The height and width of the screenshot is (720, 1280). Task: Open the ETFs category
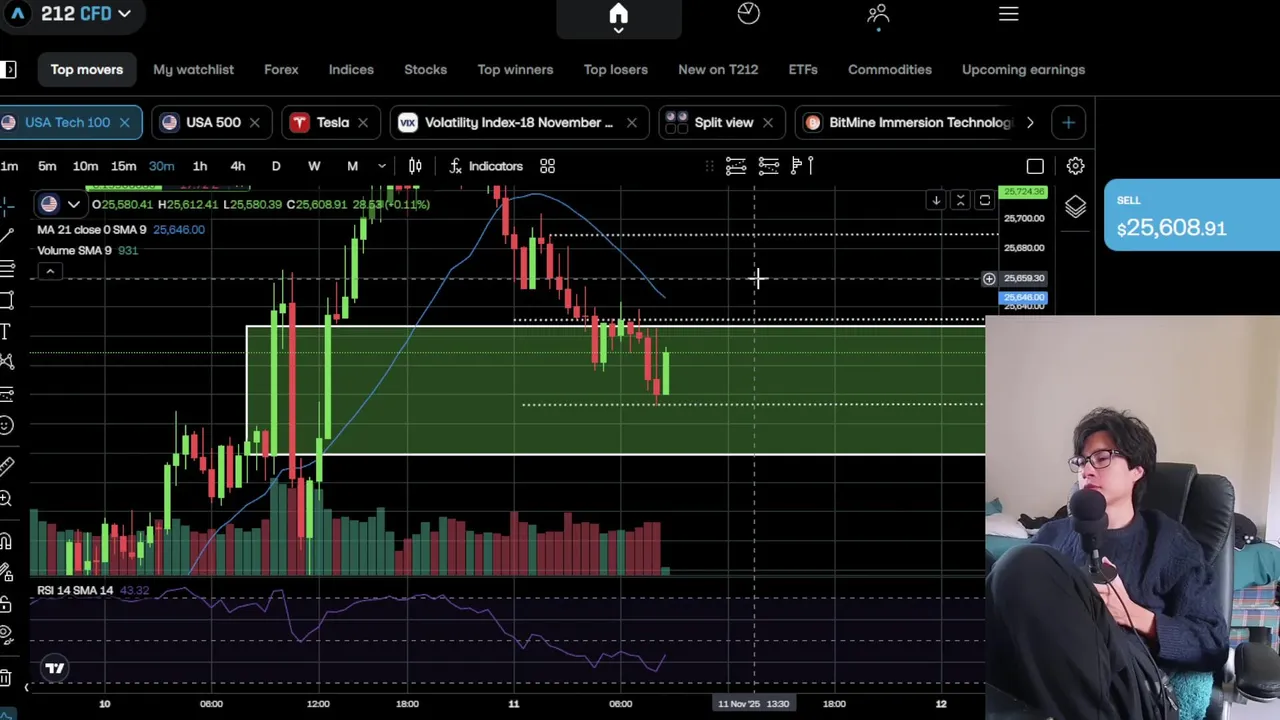pos(803,70)
